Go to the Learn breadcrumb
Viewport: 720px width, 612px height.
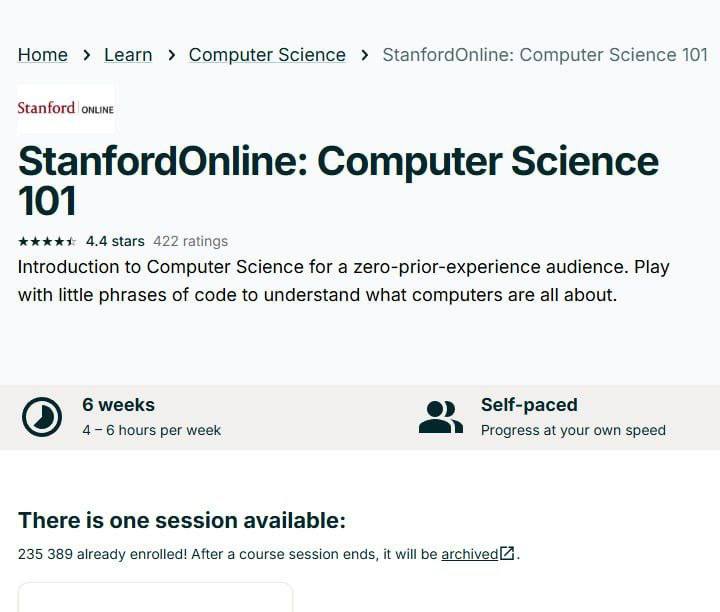128,55
